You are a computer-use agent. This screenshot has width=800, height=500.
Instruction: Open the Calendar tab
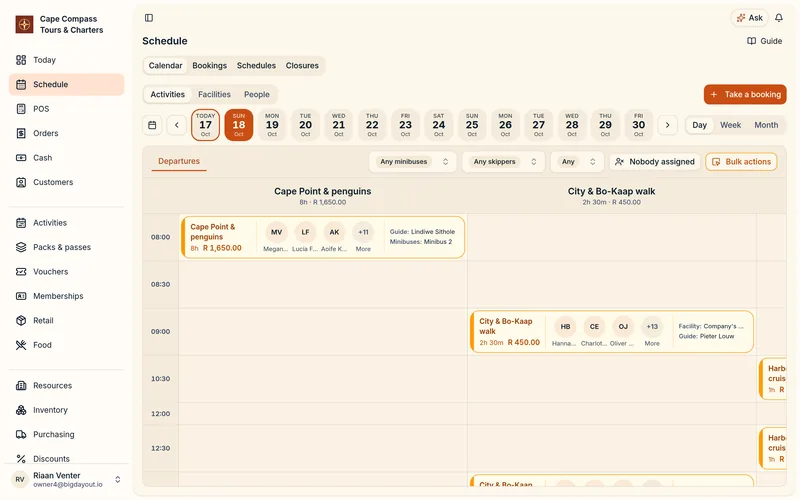[165, 66]
